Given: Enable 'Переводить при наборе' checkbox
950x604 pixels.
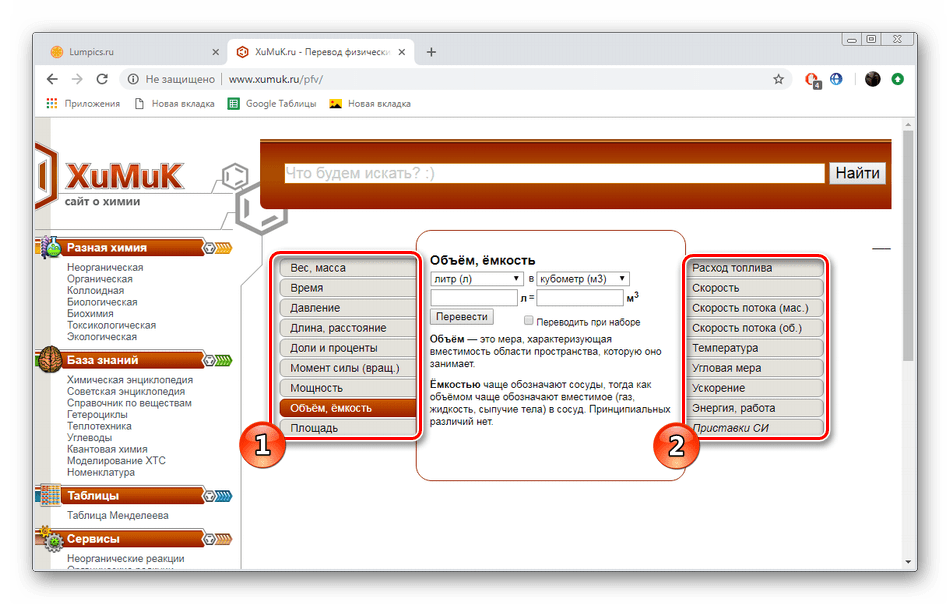Looking at the screenshot, I should click(528, 320).
